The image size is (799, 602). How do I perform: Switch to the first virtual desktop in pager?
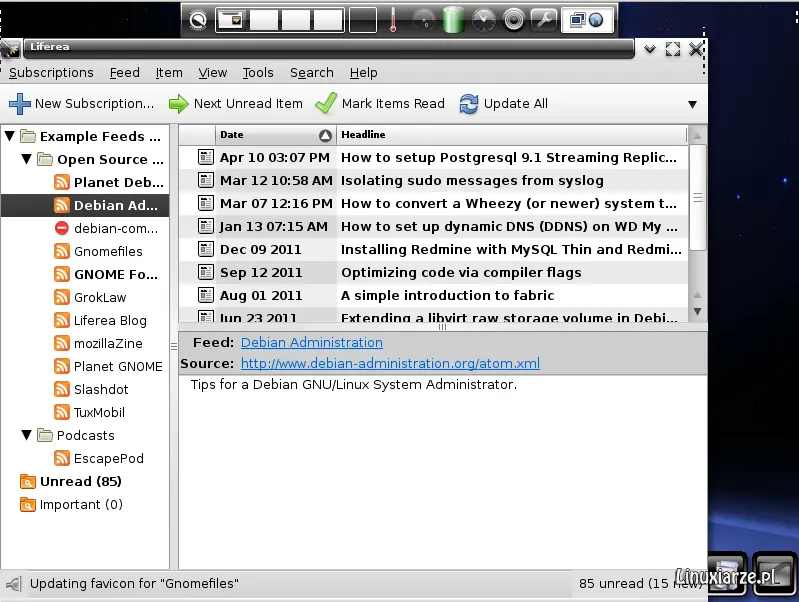pyautogui.click(x=232, y=20)
